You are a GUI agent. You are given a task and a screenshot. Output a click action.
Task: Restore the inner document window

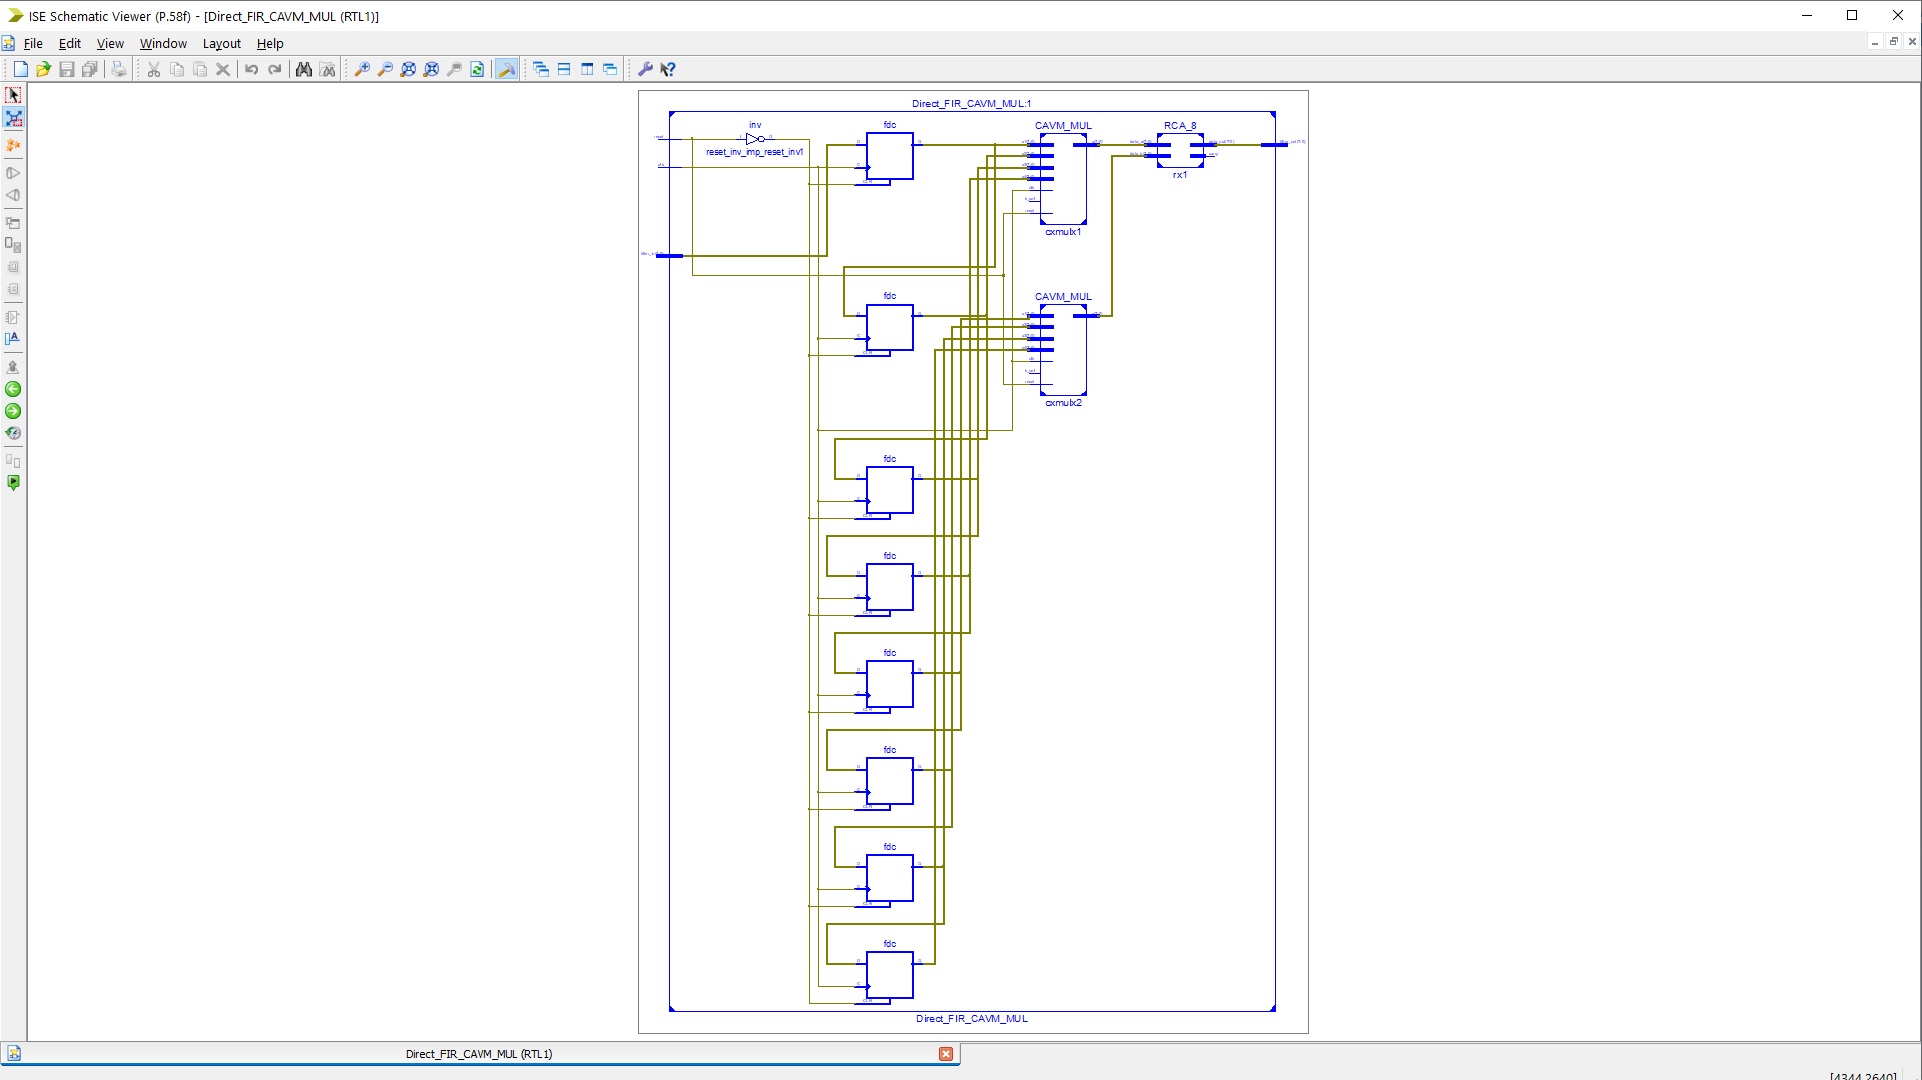pos(1893,42)
